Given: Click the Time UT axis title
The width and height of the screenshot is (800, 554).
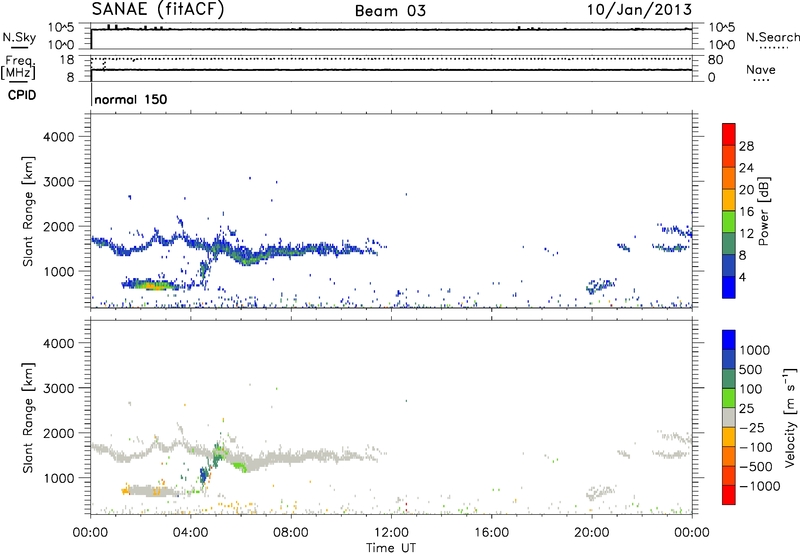Looking at the screenshot, I should coord(391,548).
